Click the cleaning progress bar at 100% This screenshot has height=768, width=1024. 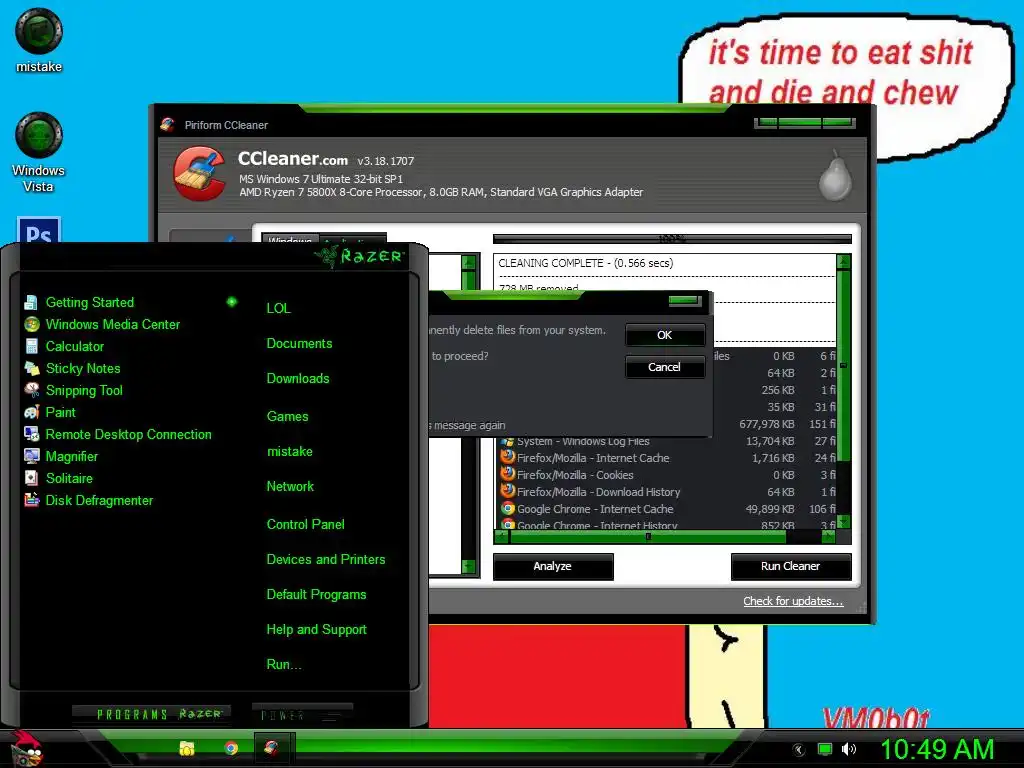tap(672, 239)
